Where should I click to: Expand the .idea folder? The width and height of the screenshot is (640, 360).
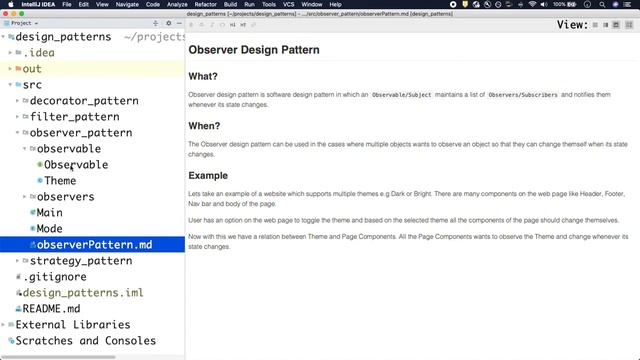[10, 53]
